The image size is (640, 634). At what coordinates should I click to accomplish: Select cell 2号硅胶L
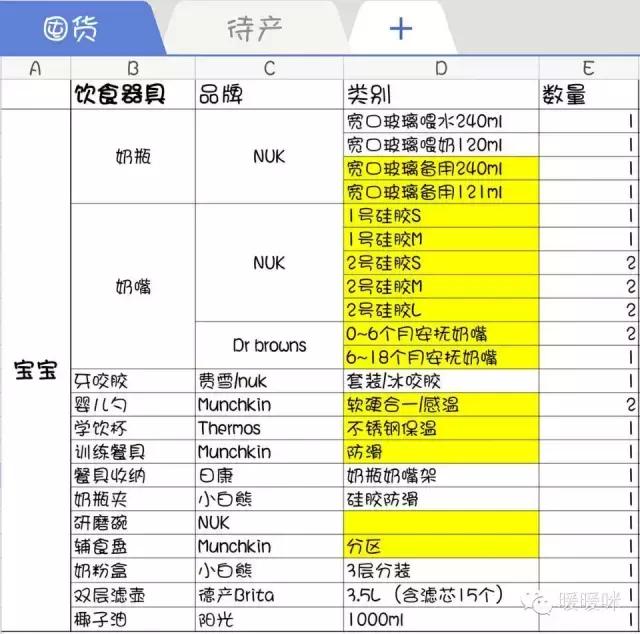[441, 310]
